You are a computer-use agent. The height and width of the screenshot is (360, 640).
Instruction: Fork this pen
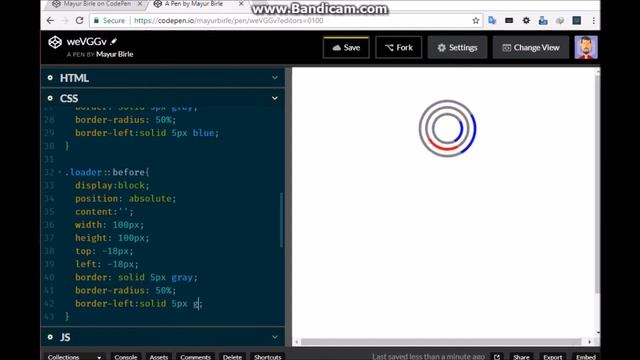(399, 47)
